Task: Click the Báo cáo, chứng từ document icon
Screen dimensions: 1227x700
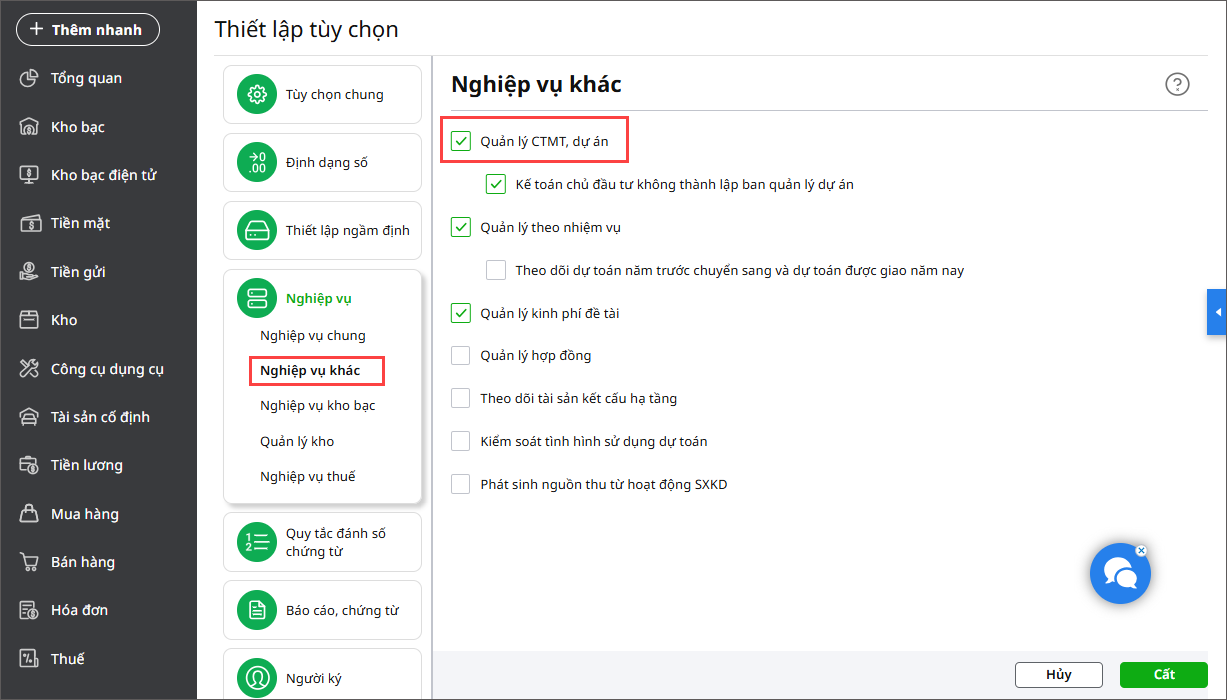Action: click(256, 610)
